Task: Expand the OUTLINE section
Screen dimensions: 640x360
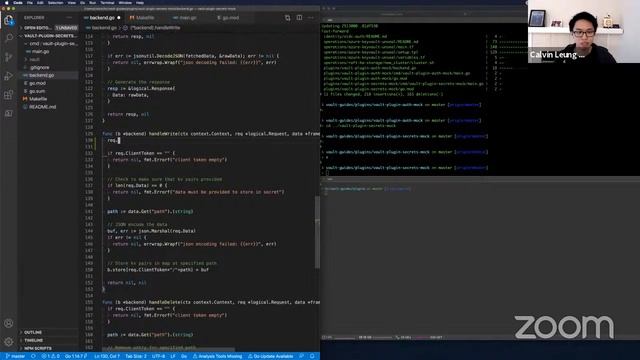Action: click(x=33, y=333)
